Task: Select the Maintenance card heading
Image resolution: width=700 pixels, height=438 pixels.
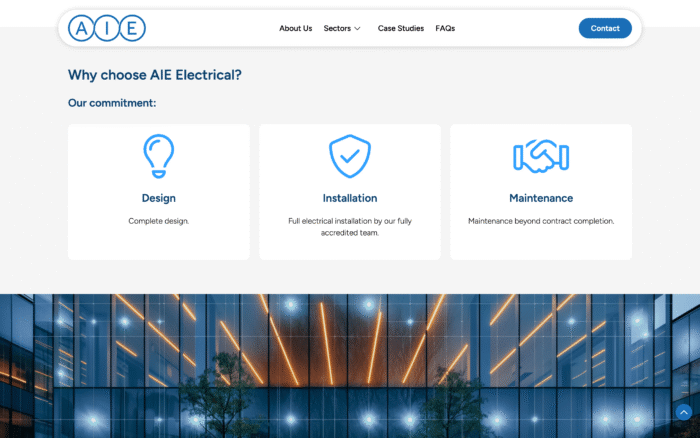Action: coord(541,198)
